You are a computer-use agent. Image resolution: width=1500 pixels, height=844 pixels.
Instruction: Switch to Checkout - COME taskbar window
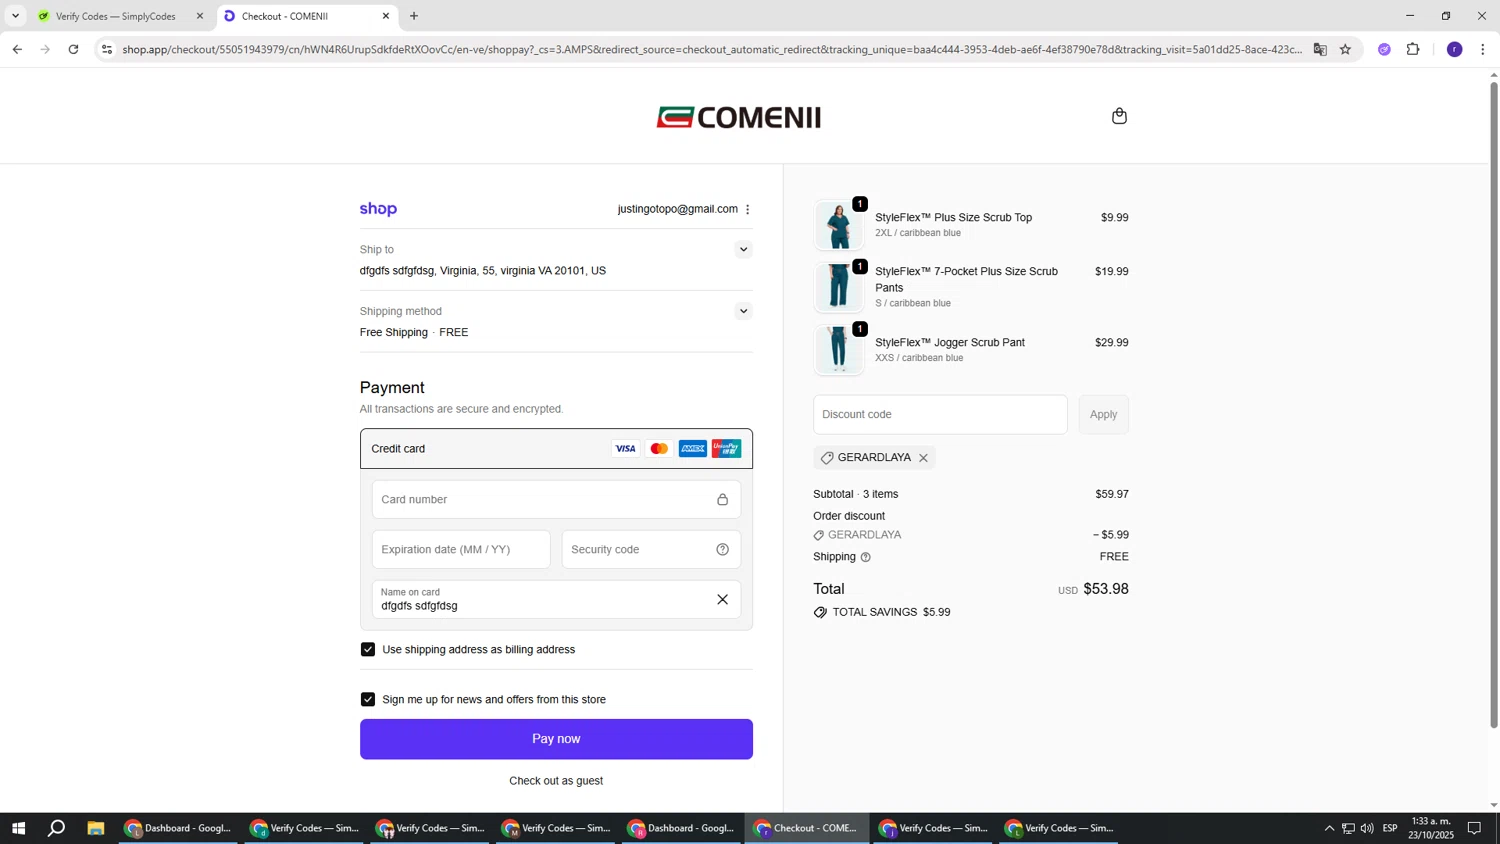[x=807, y=828]
